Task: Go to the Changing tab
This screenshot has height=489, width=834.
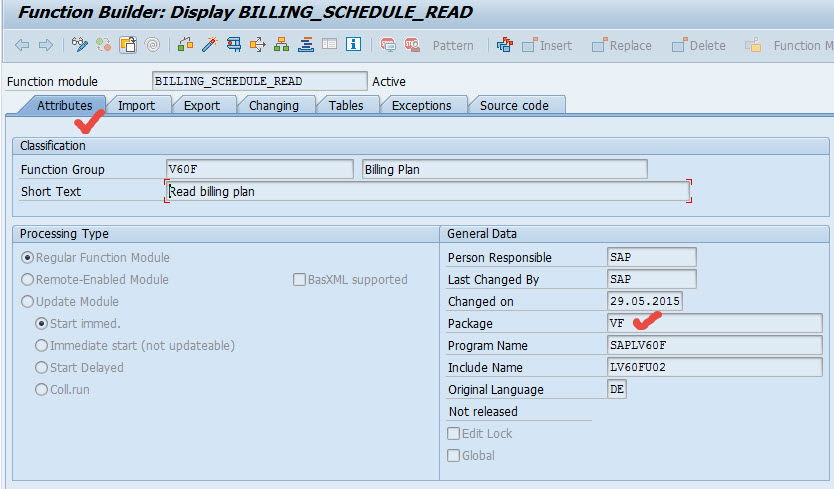Action: [x=274, y=105]
